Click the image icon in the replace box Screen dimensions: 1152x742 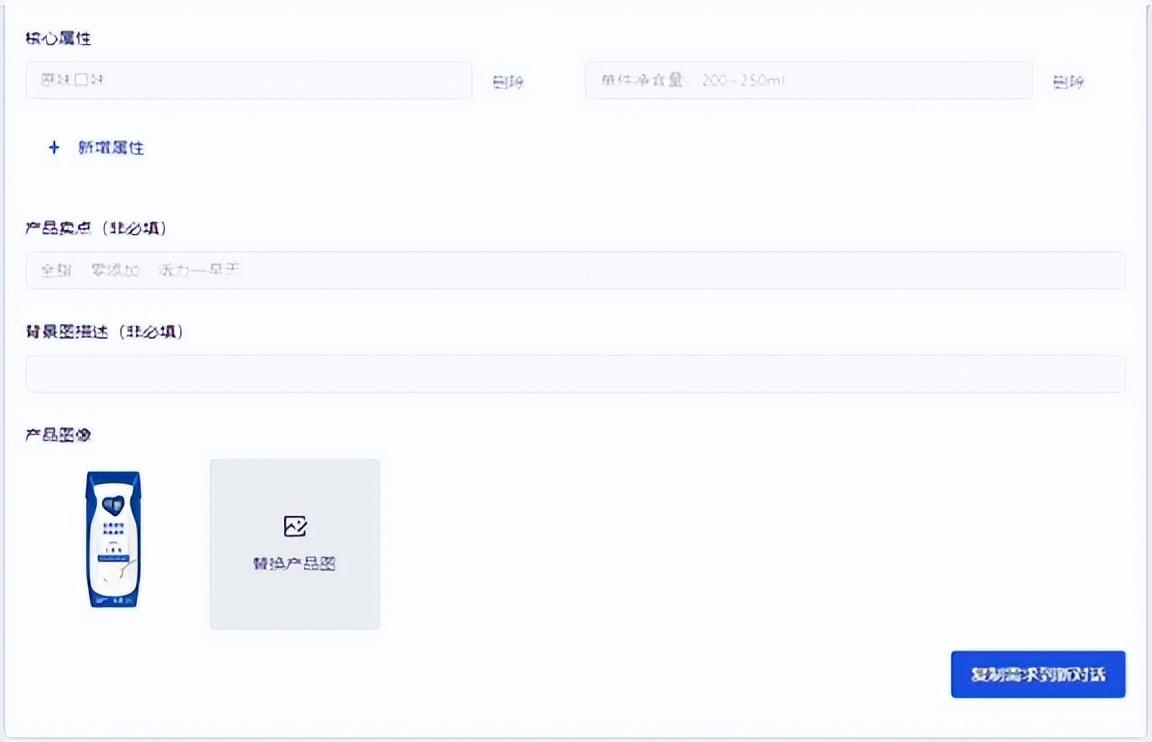click(294, 526)
